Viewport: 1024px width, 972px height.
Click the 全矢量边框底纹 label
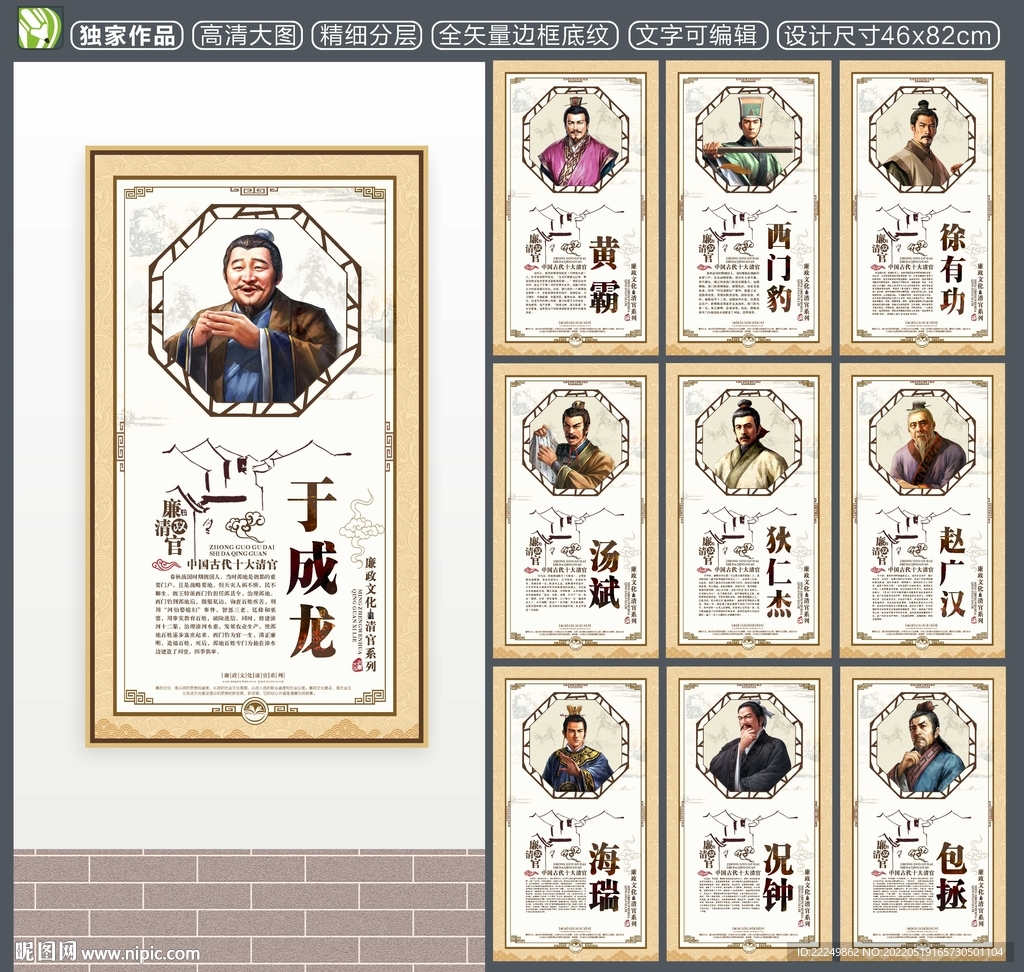(x=525, y=36)
